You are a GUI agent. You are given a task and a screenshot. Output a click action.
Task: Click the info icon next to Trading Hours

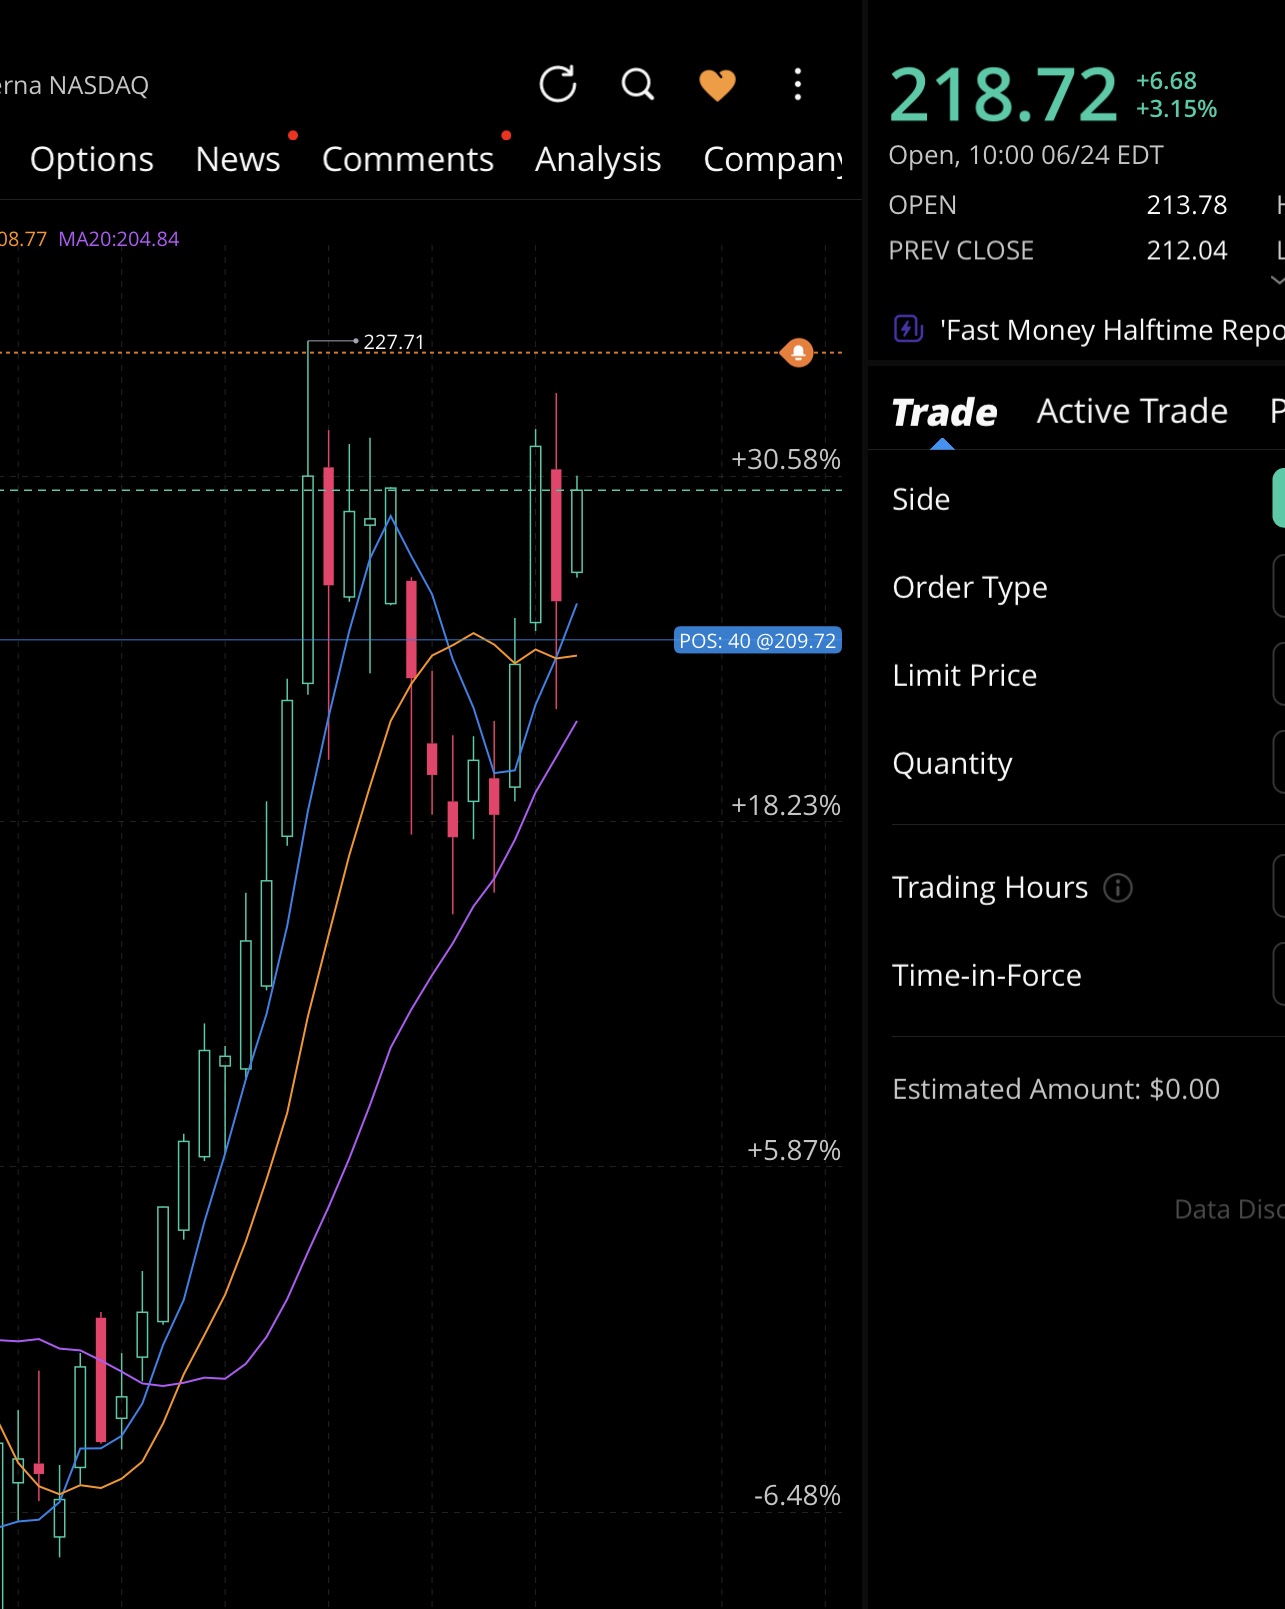[x=1117, y=888]
